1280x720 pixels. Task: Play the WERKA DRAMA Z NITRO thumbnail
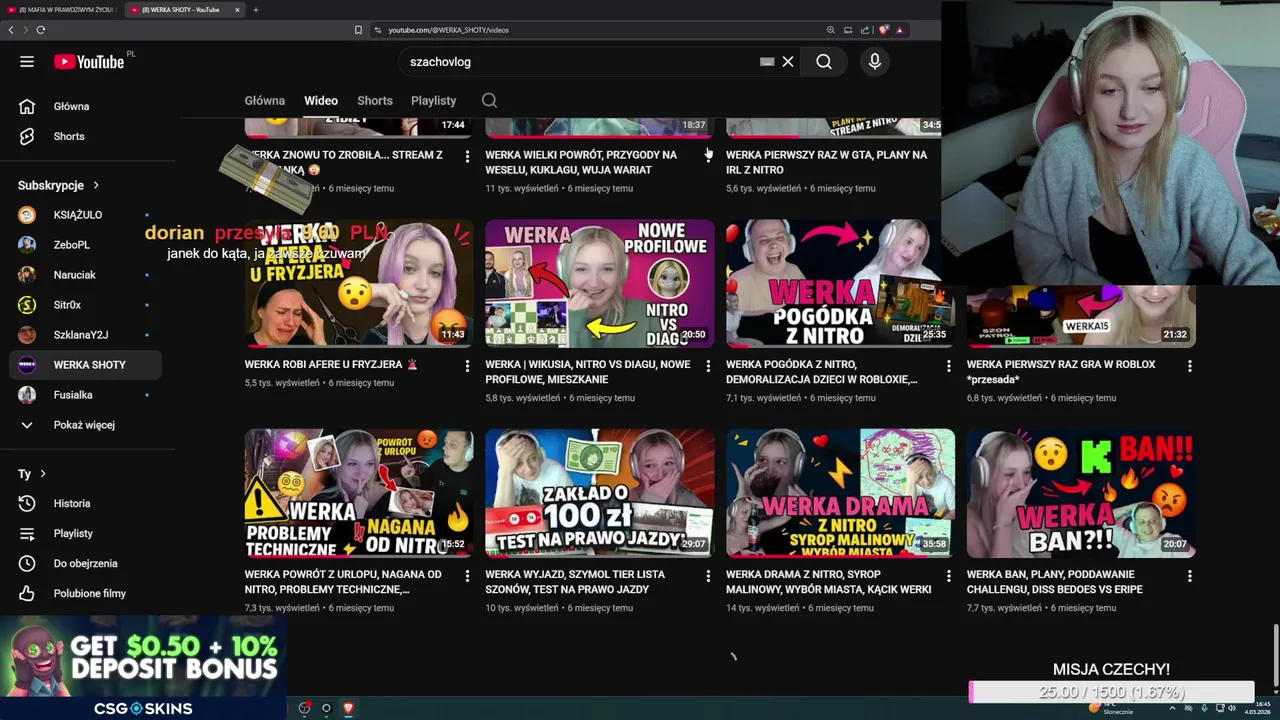841,493
